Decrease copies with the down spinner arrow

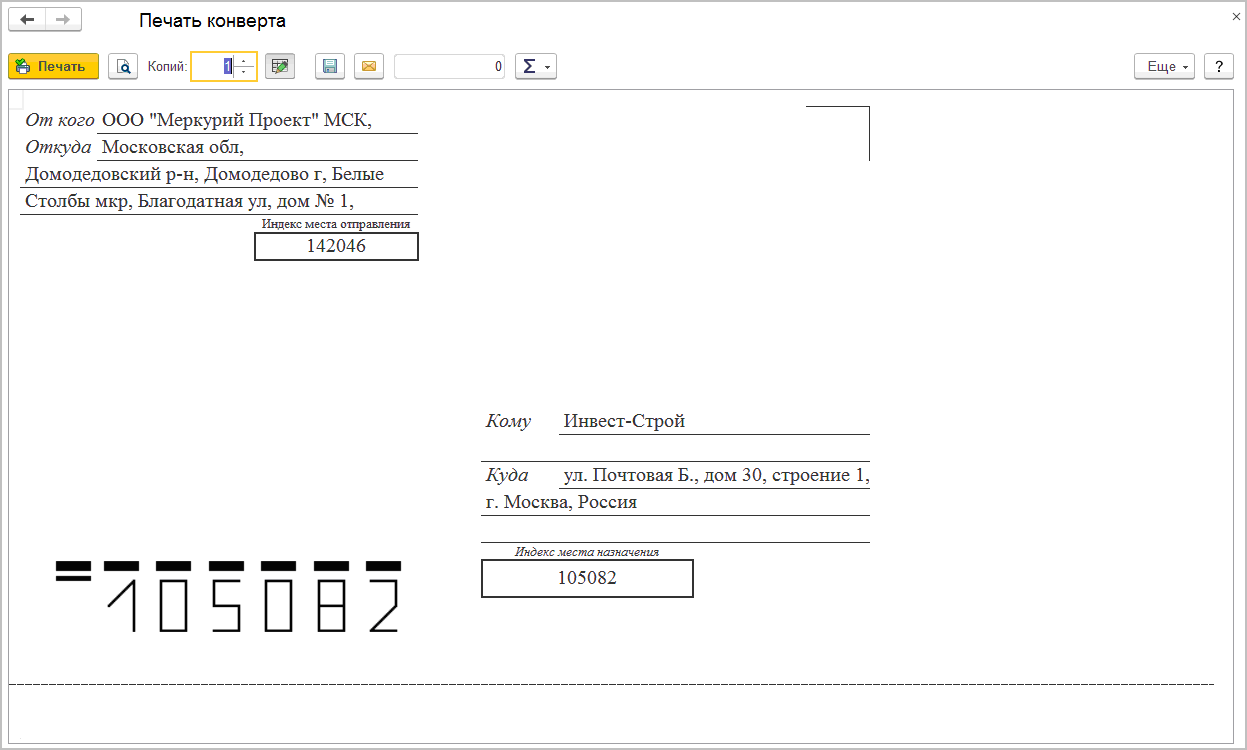click(245, 73)
